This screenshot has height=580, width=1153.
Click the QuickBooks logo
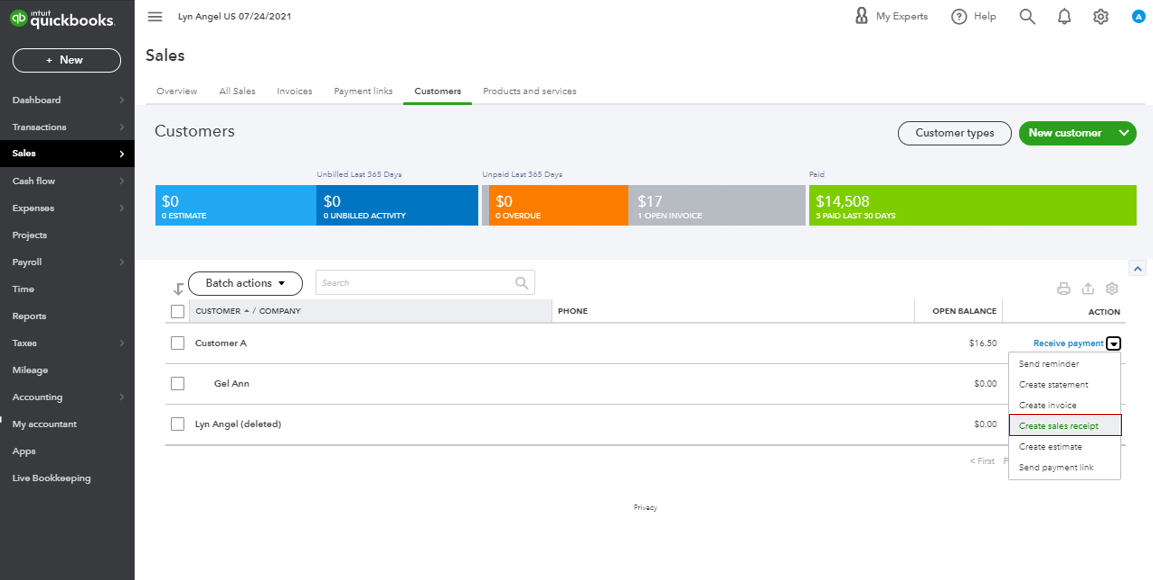63,18
